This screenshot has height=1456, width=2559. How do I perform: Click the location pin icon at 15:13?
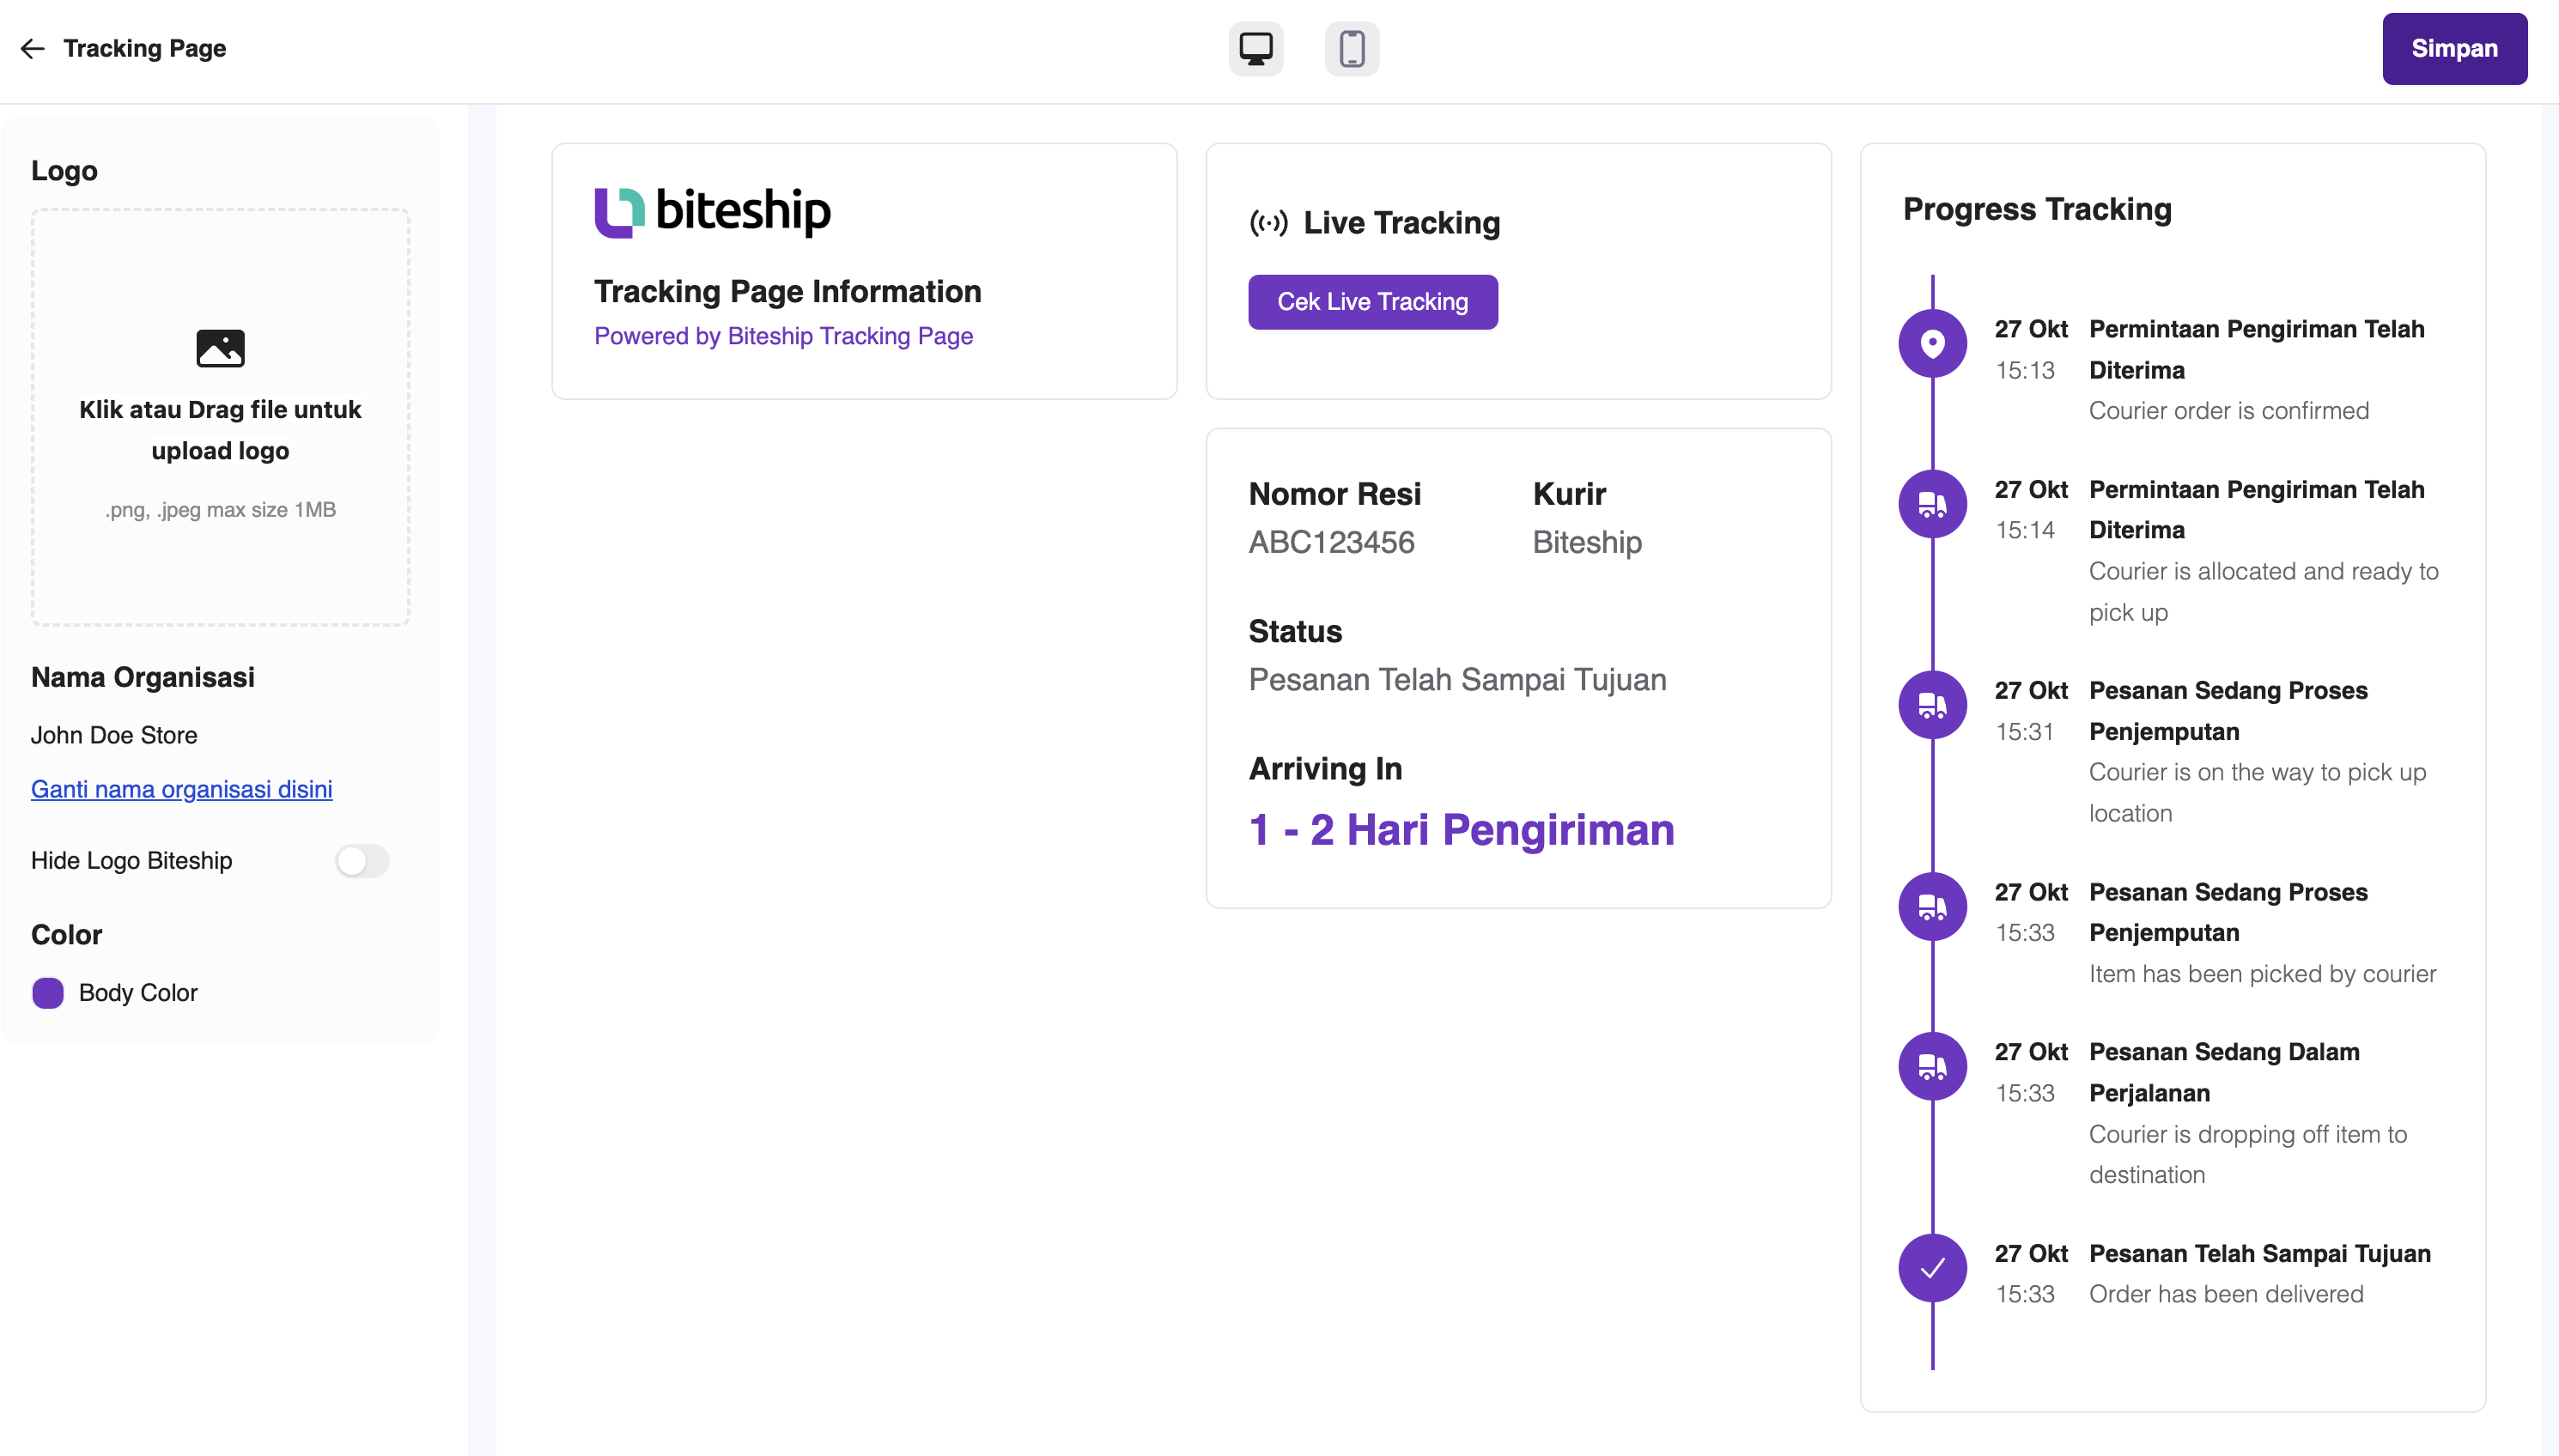[x=1933, y=343]
